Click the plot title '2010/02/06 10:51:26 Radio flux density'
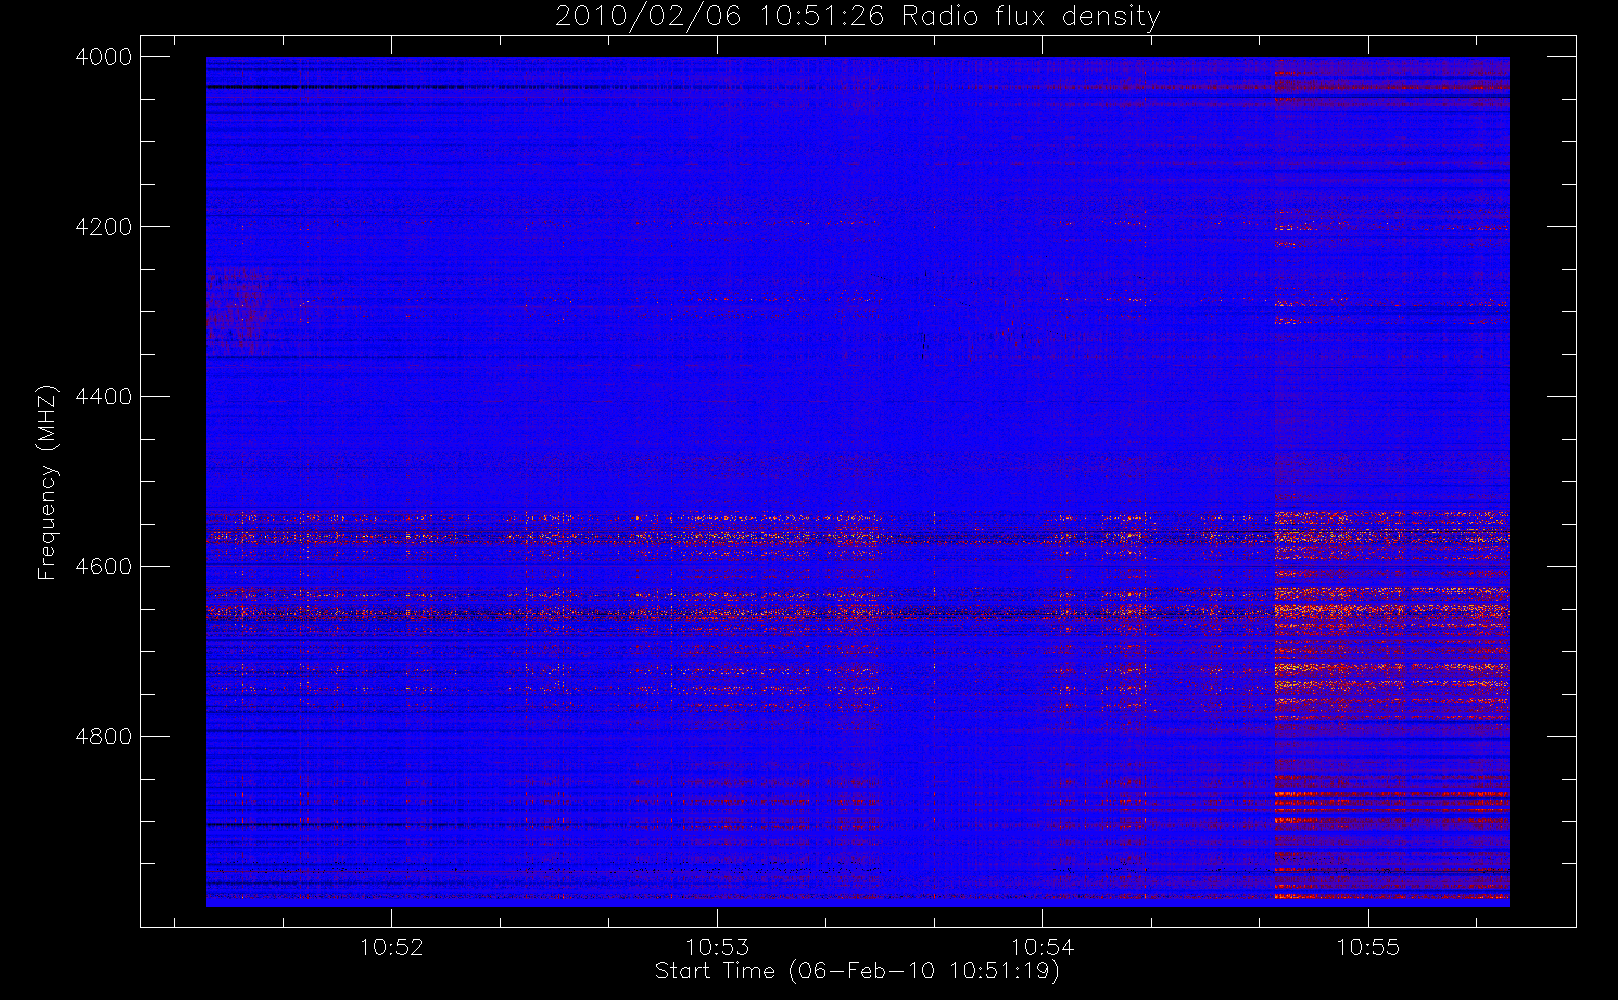Screen dimensions: 1618x1000 (858, 17)
